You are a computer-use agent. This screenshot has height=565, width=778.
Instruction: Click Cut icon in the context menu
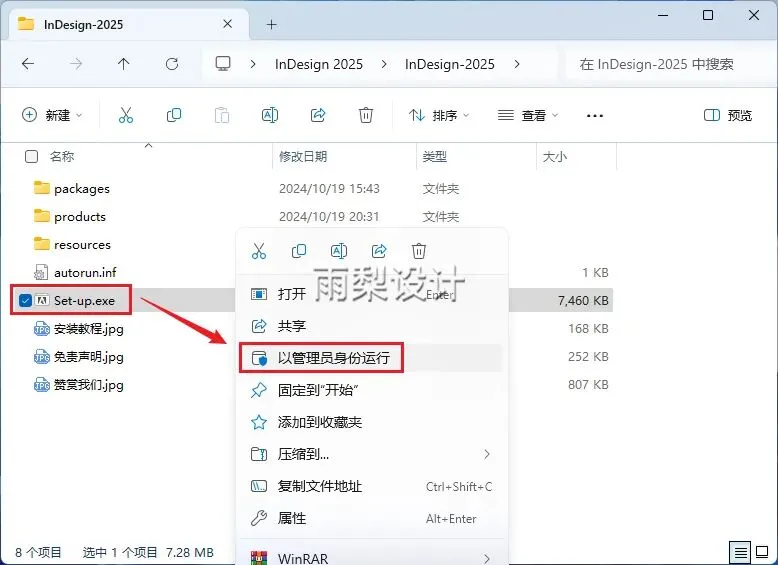[259, 251]
